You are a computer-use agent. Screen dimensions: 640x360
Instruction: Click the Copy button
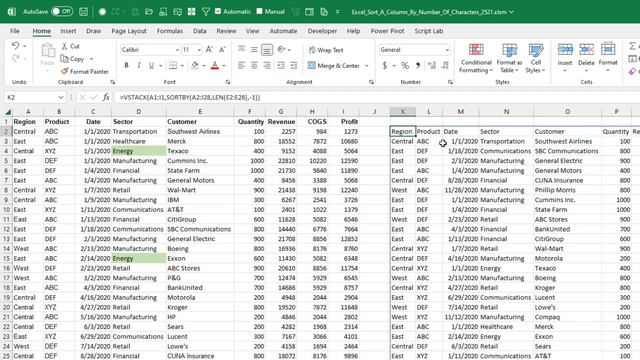click(72, 59)
